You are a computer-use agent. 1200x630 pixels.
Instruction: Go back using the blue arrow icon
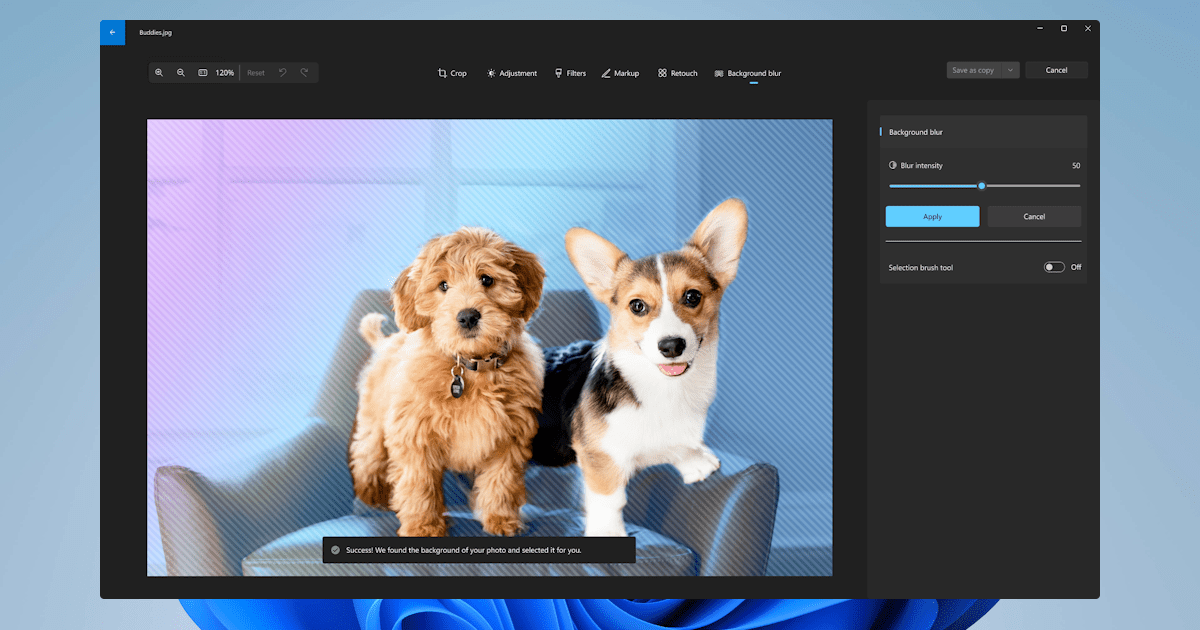coord(112,32)
